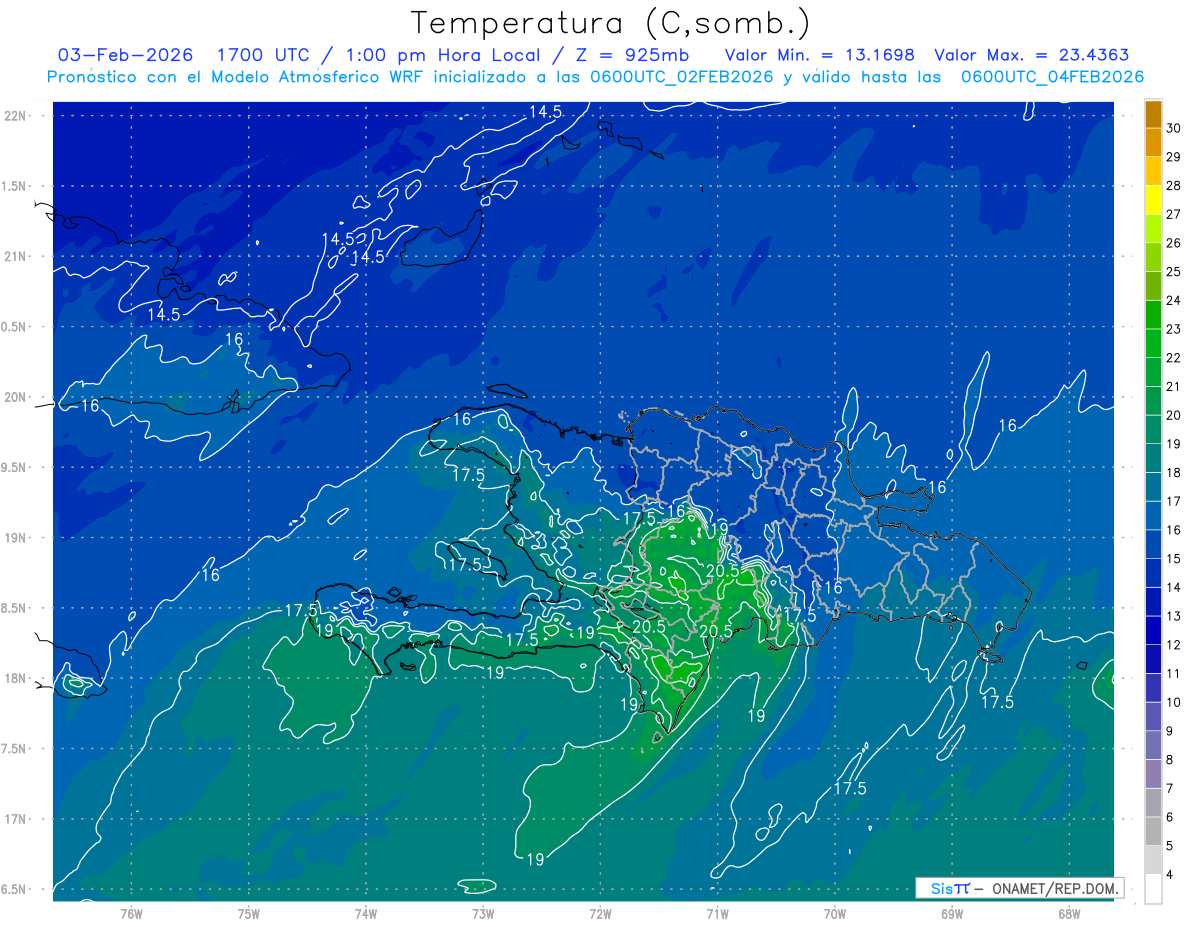Viewport: 1200px width, 927px height.
Task: Click the valid-until time 0600UTC_04FEB2026
Action: click(x=1052, y=77)
